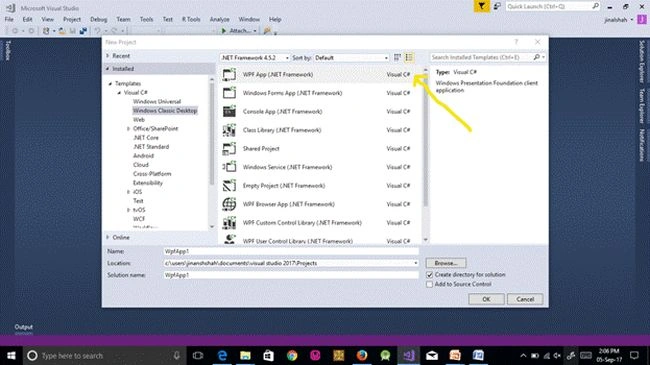
Task: Open the Tools menu
Action: (146, 19)
